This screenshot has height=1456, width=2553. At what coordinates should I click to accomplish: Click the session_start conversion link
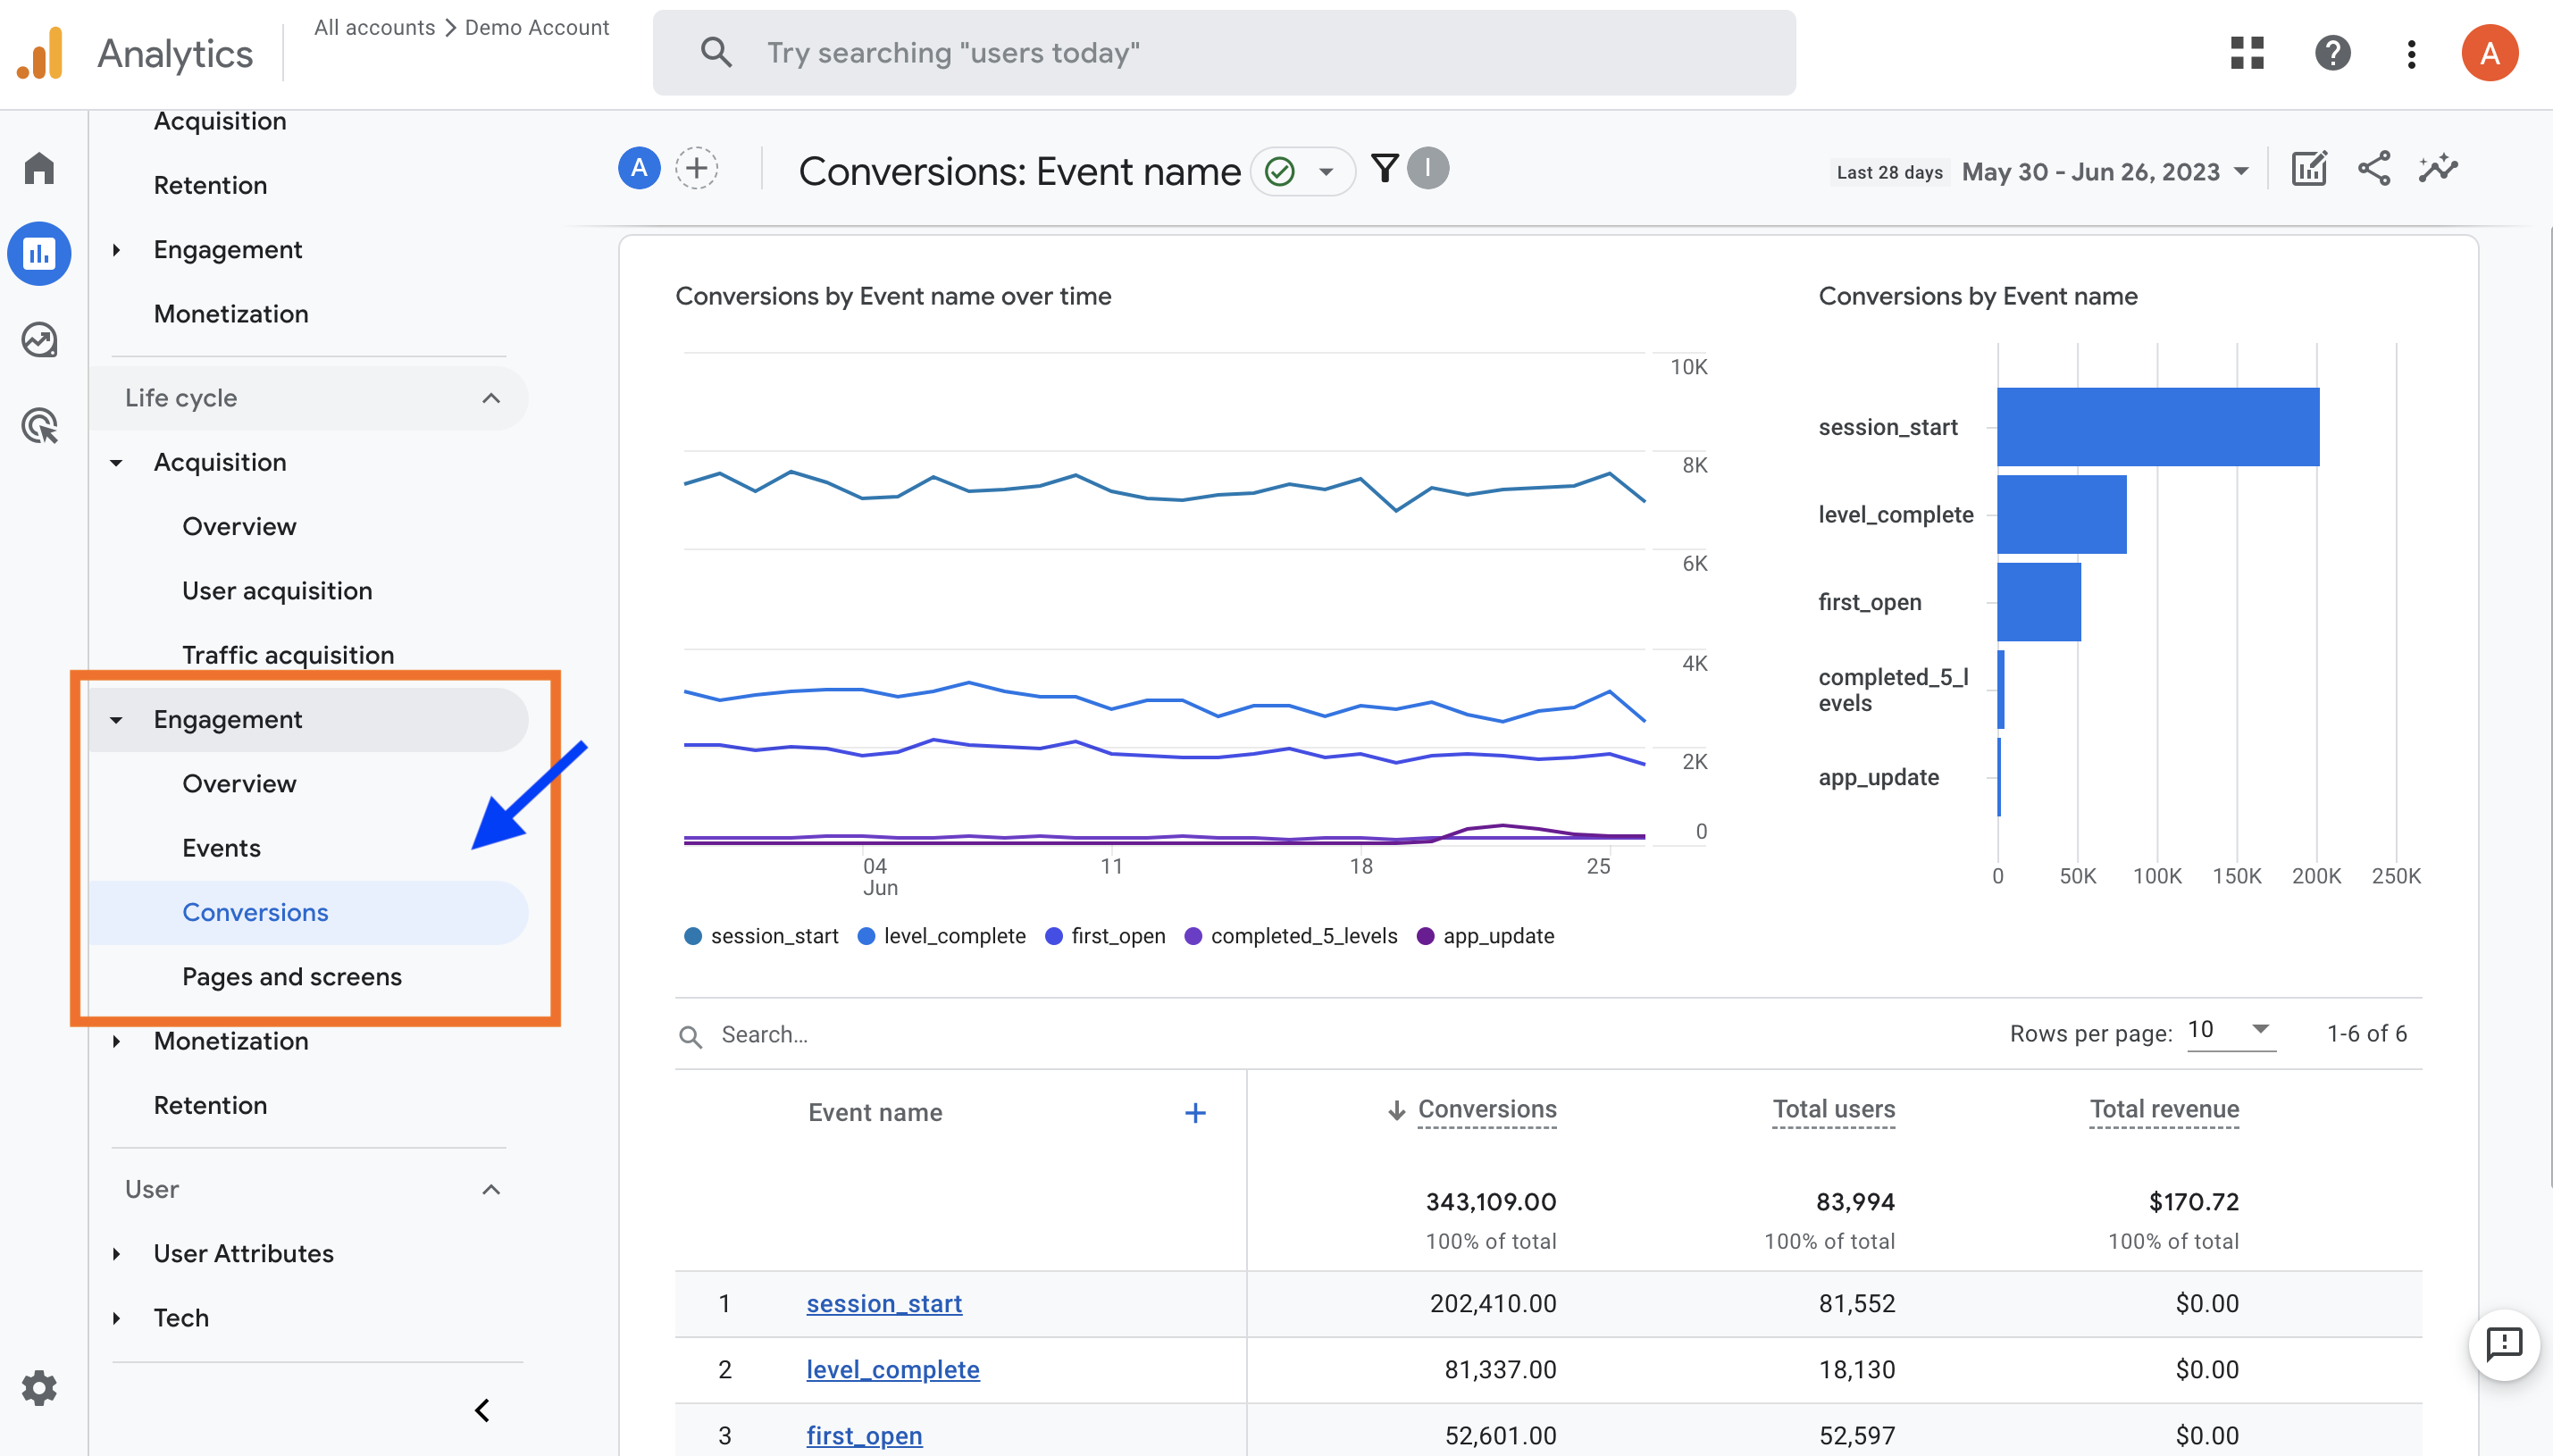[882, 1301]
